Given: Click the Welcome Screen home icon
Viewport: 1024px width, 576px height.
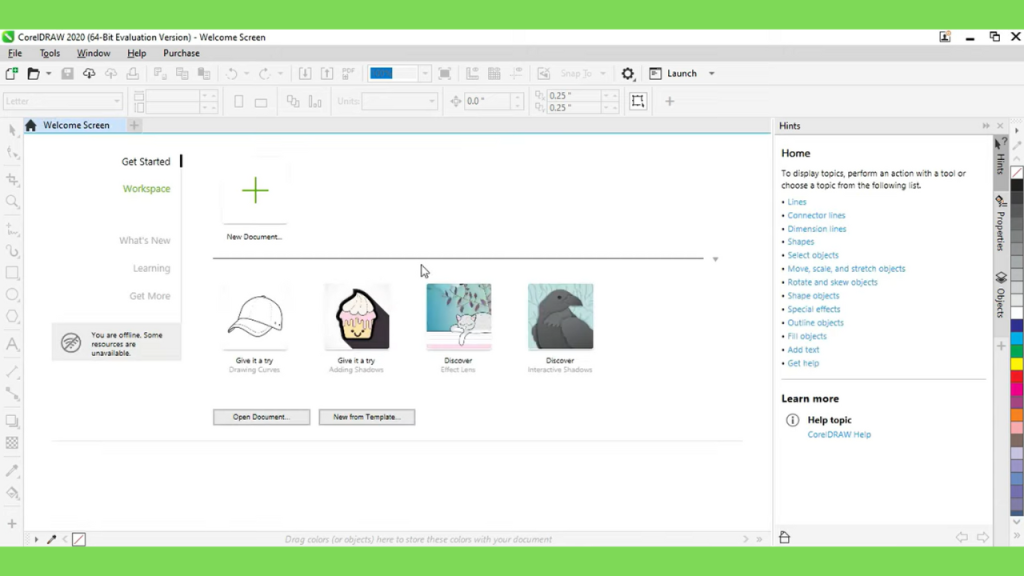Looking at the screenshot, I should [31, 125].
